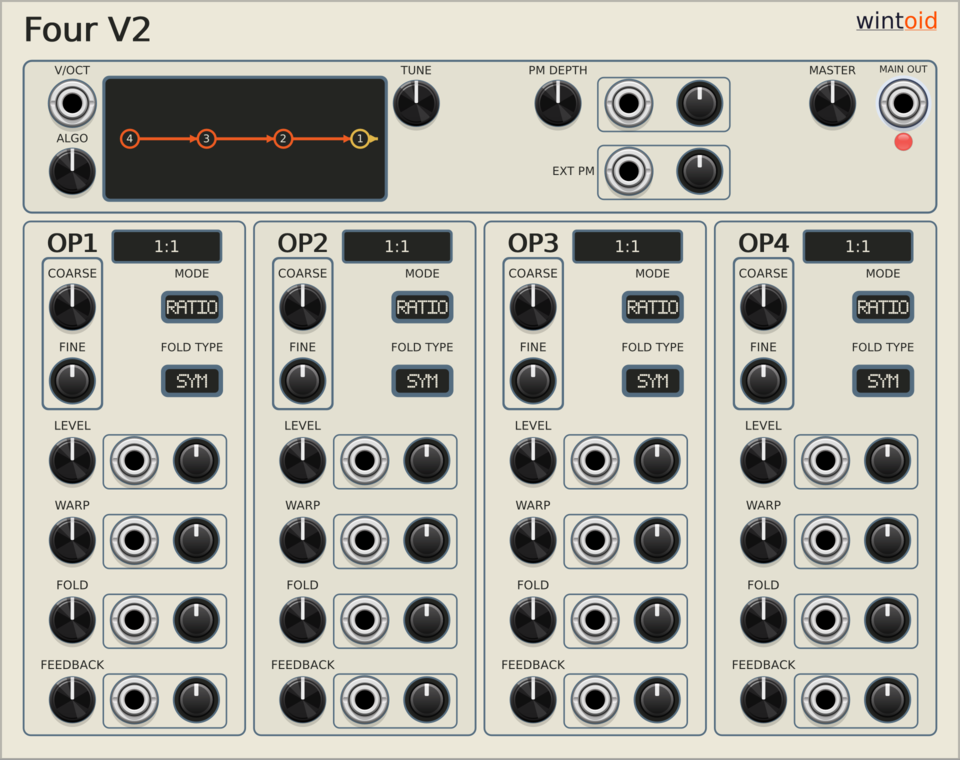Click the MASTER volume knob
The width and height of the screenshot is (960, 760).
[832, 103]
